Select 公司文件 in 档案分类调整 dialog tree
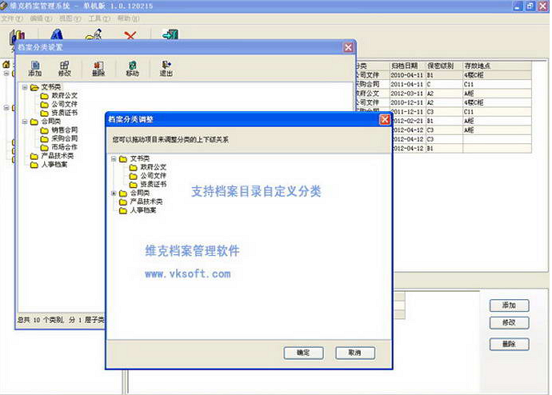Image resolution: width=552 pixels, height=395 pixels. (153, 176)
